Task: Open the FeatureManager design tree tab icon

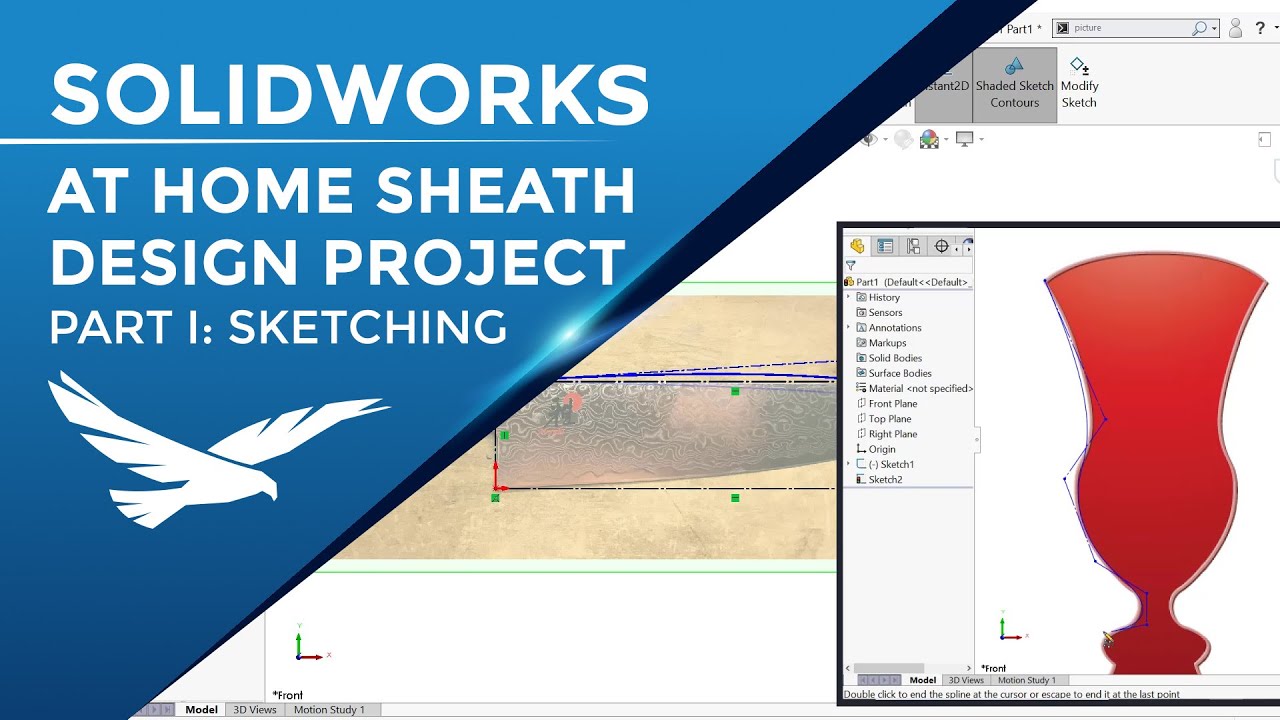Action: pyautogui.click(x=857, y=246)
